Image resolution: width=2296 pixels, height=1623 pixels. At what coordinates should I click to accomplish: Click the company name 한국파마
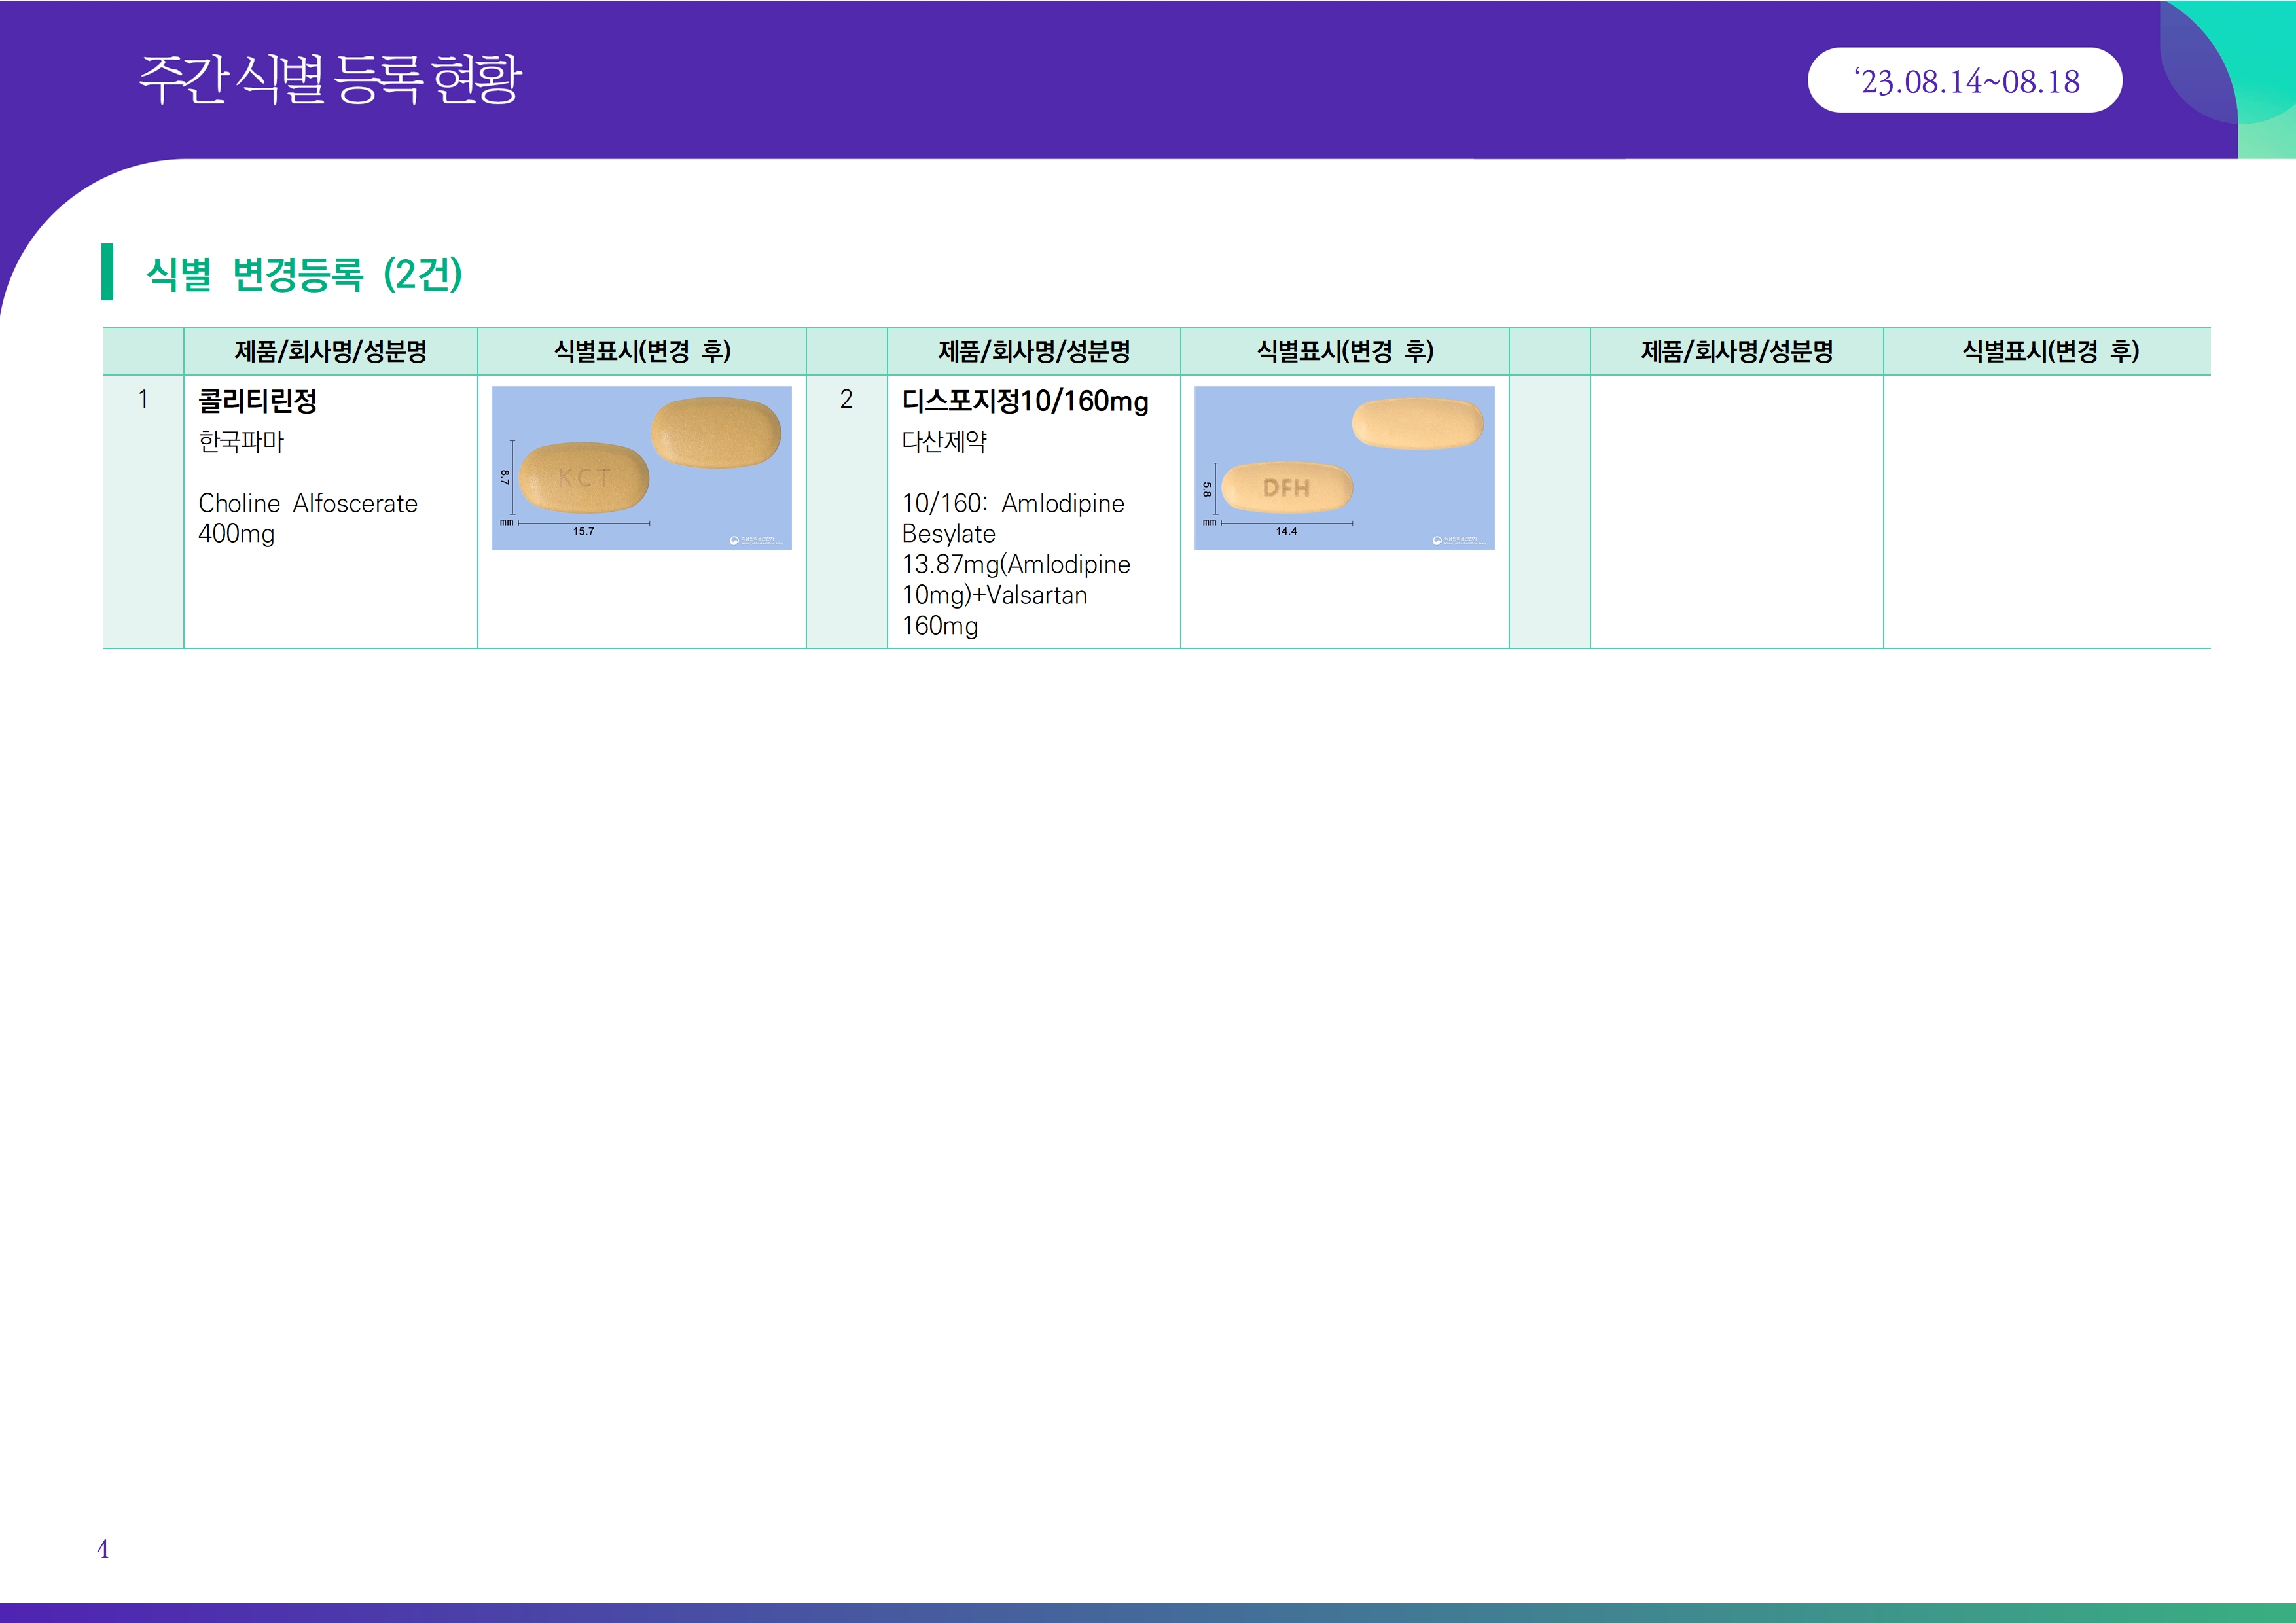241,441
